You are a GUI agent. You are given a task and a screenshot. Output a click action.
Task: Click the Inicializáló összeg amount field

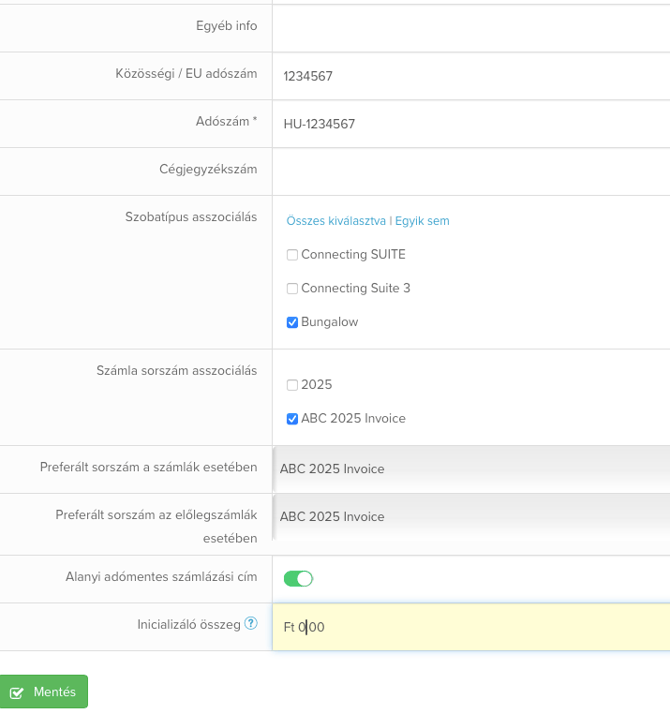470,627
